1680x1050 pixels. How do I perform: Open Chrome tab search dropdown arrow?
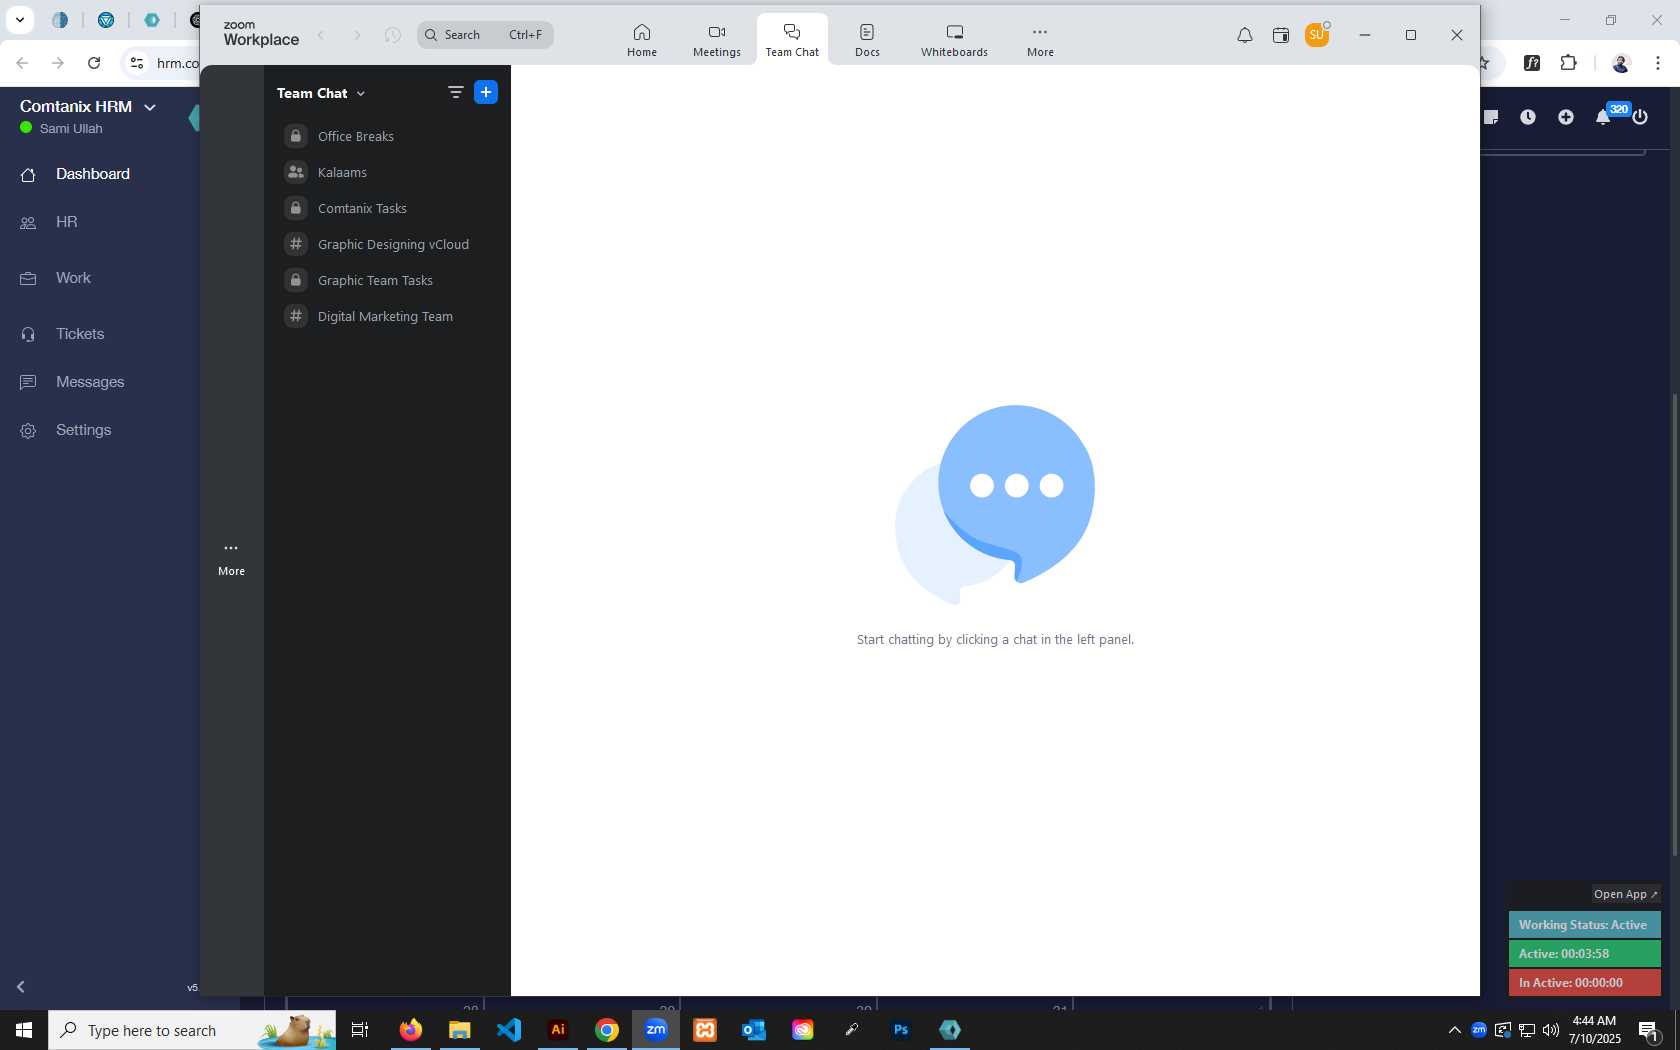coord(19,19)
